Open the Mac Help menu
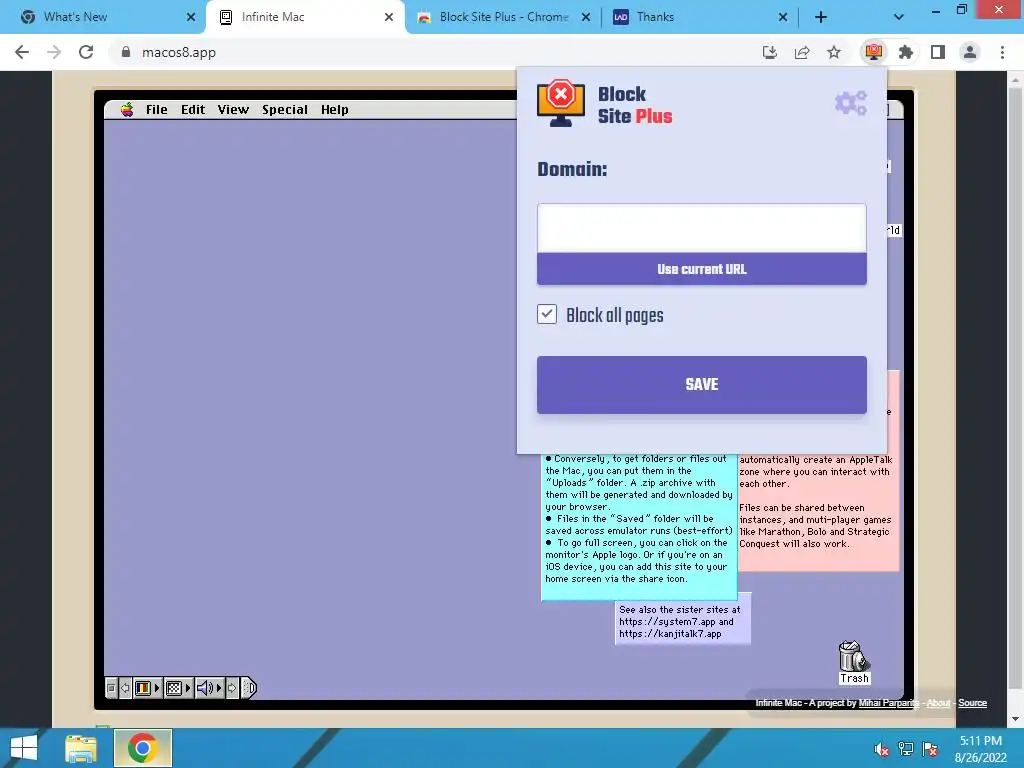This screenshot has height=768, width=1024. [x=334, y=110]
